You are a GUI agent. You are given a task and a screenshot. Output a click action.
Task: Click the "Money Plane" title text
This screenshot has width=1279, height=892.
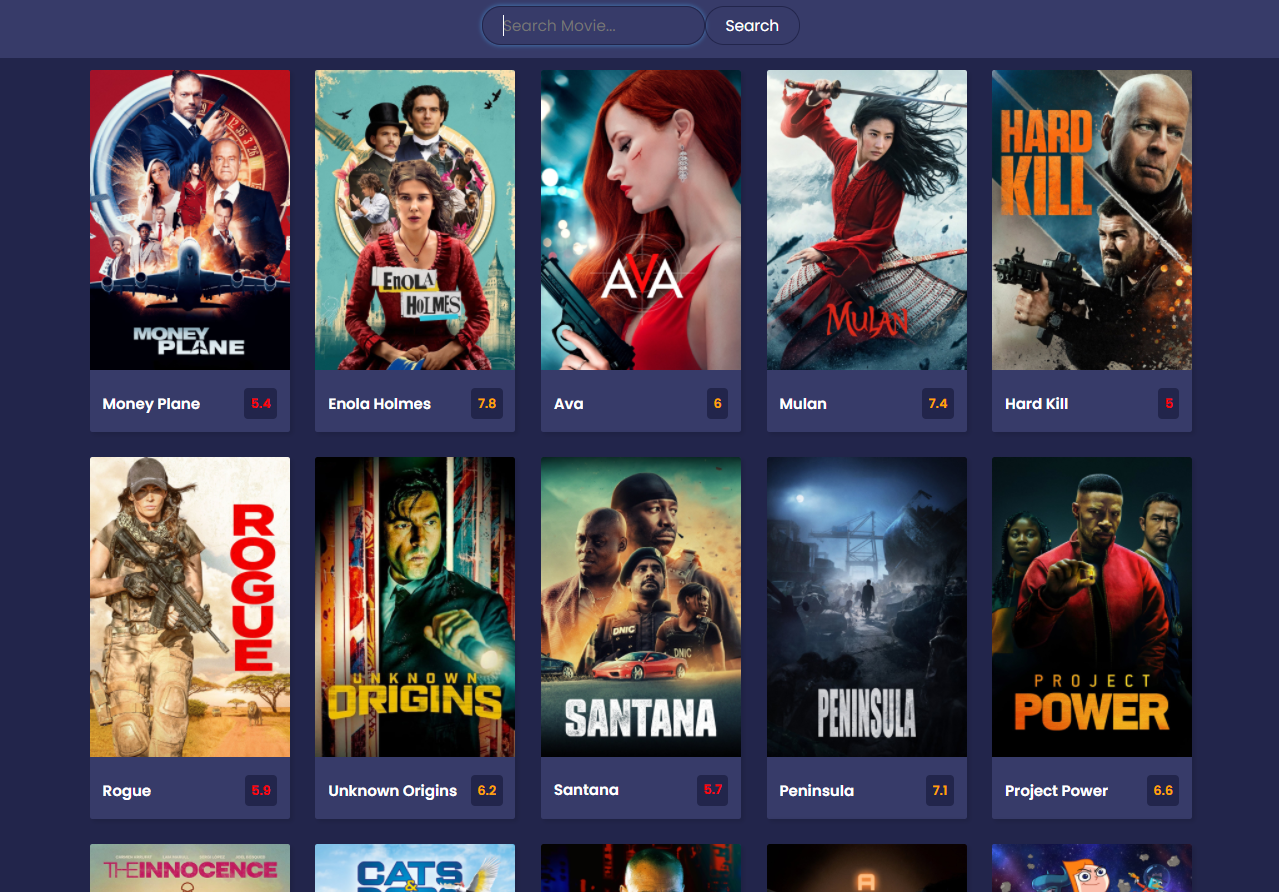(x=151, y=404)
